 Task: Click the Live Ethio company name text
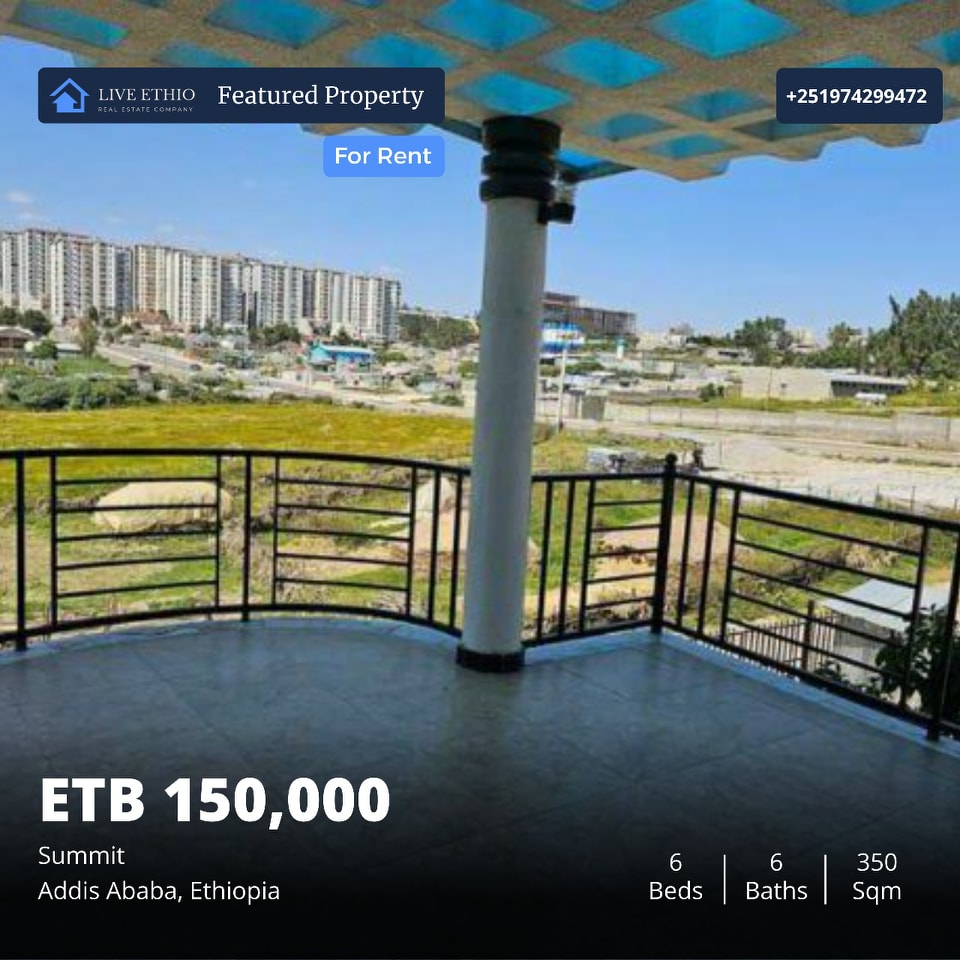[146, 94]
